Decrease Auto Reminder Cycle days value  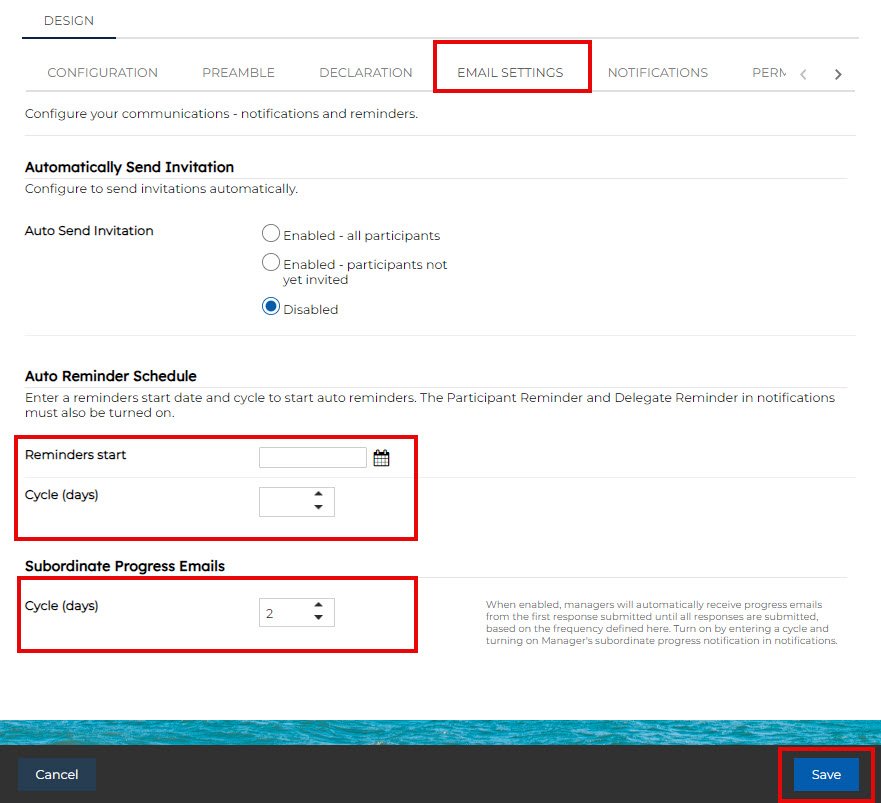click(x=318, y=508)
